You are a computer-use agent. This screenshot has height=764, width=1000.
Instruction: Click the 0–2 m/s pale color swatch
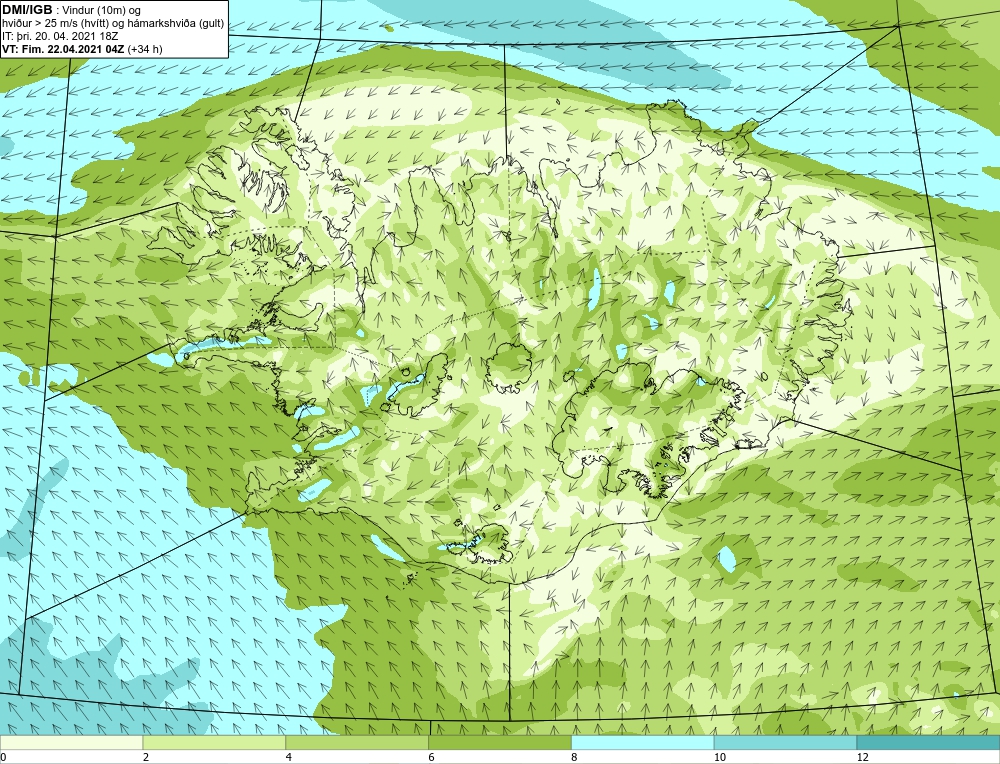(71, 743)
